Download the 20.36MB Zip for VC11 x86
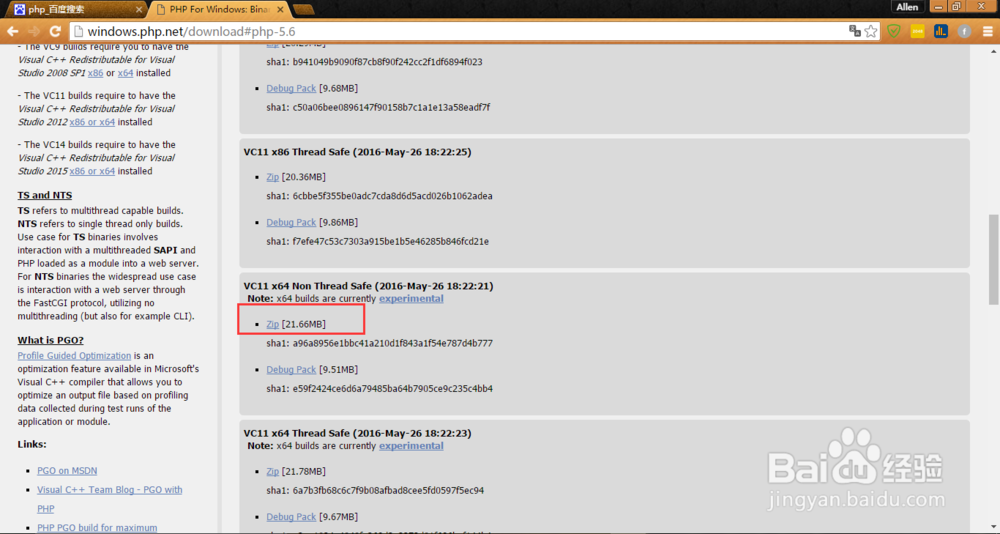Screen dimensions: 1000x534 click(x=272, y=177)
